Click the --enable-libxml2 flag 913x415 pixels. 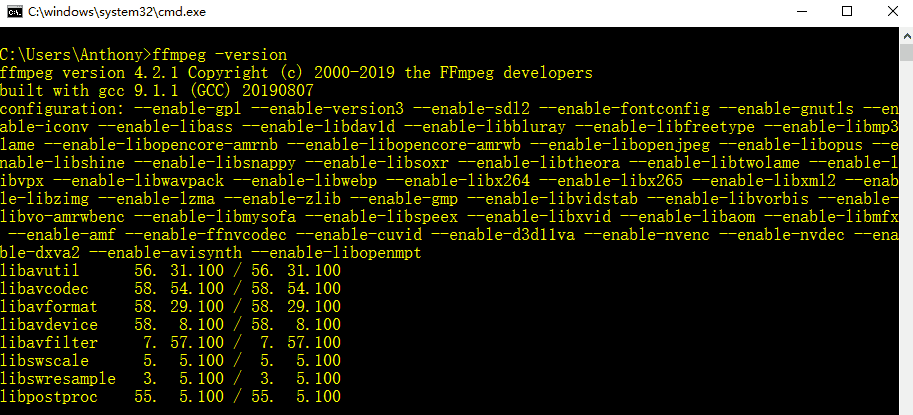coord(762,181)
